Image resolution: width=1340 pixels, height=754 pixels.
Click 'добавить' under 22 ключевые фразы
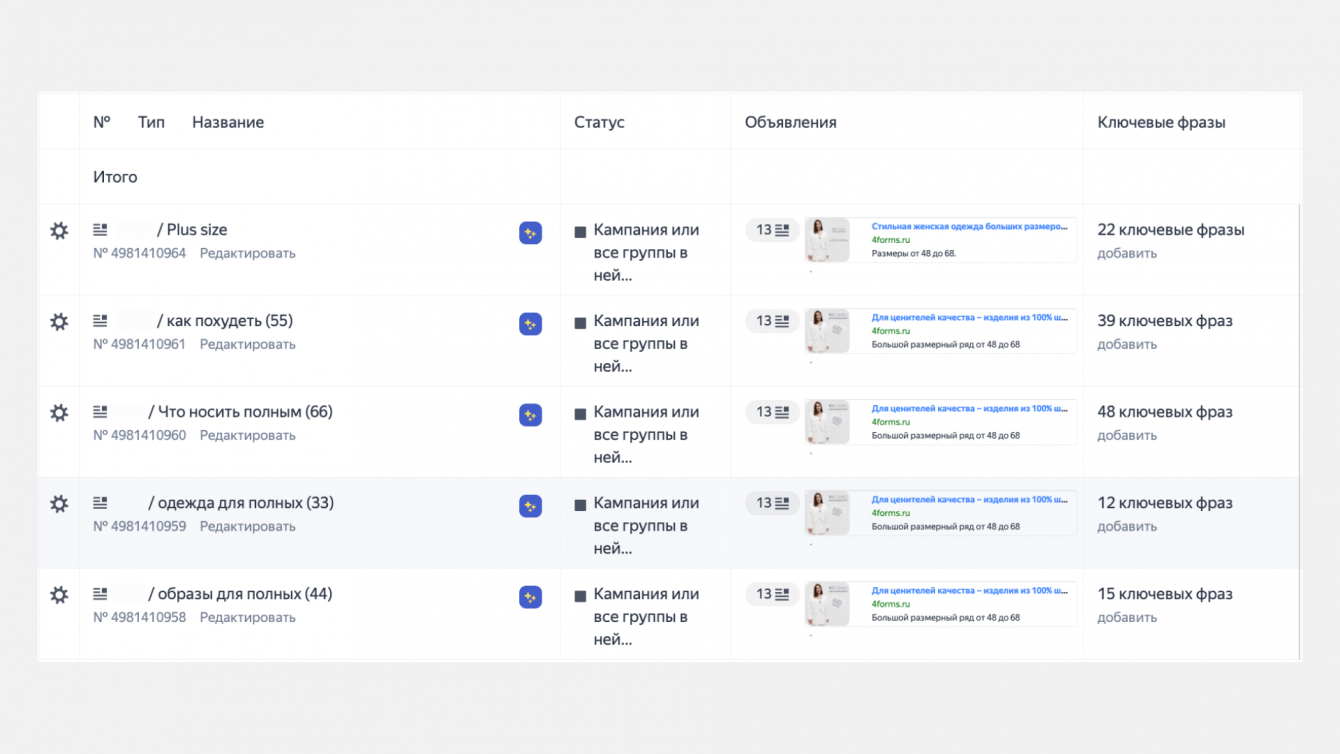pos(1127,254)
